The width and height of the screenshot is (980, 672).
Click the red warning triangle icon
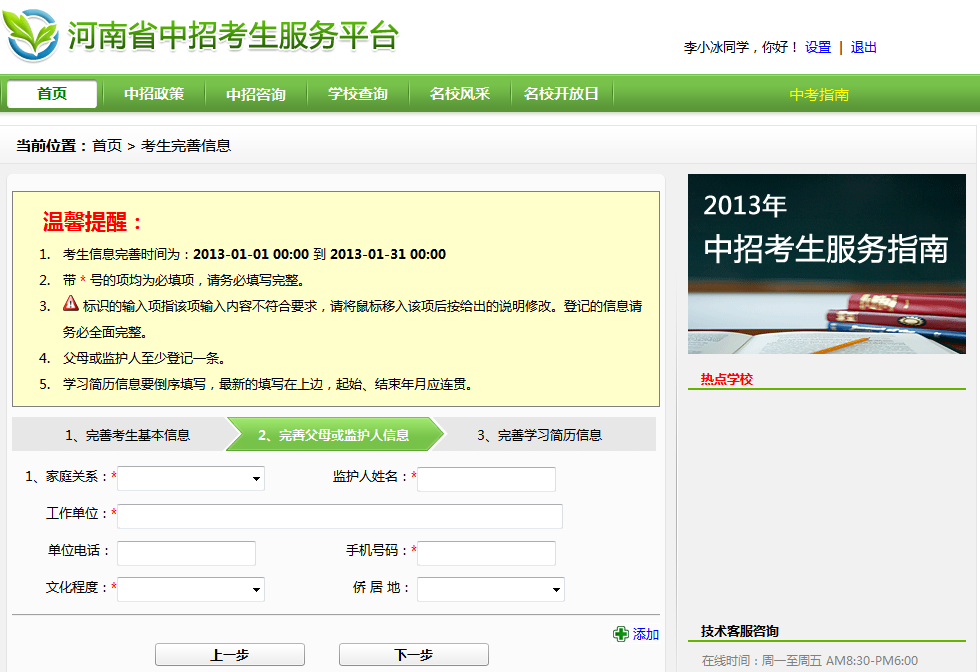[x=71, y=304]
